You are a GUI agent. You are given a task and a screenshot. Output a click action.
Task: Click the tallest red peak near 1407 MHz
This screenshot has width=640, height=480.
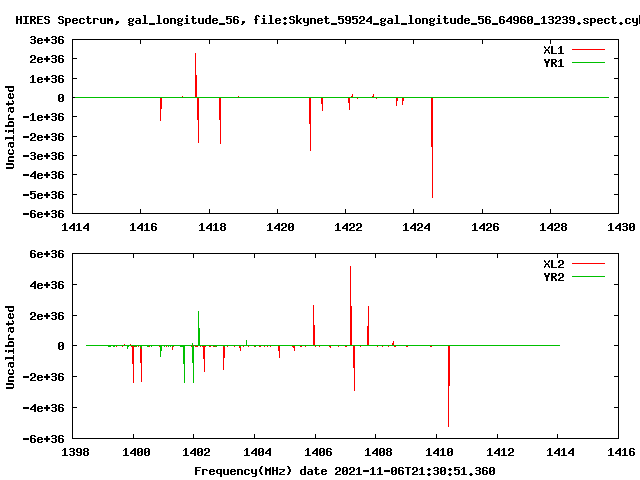coord(351,306)
